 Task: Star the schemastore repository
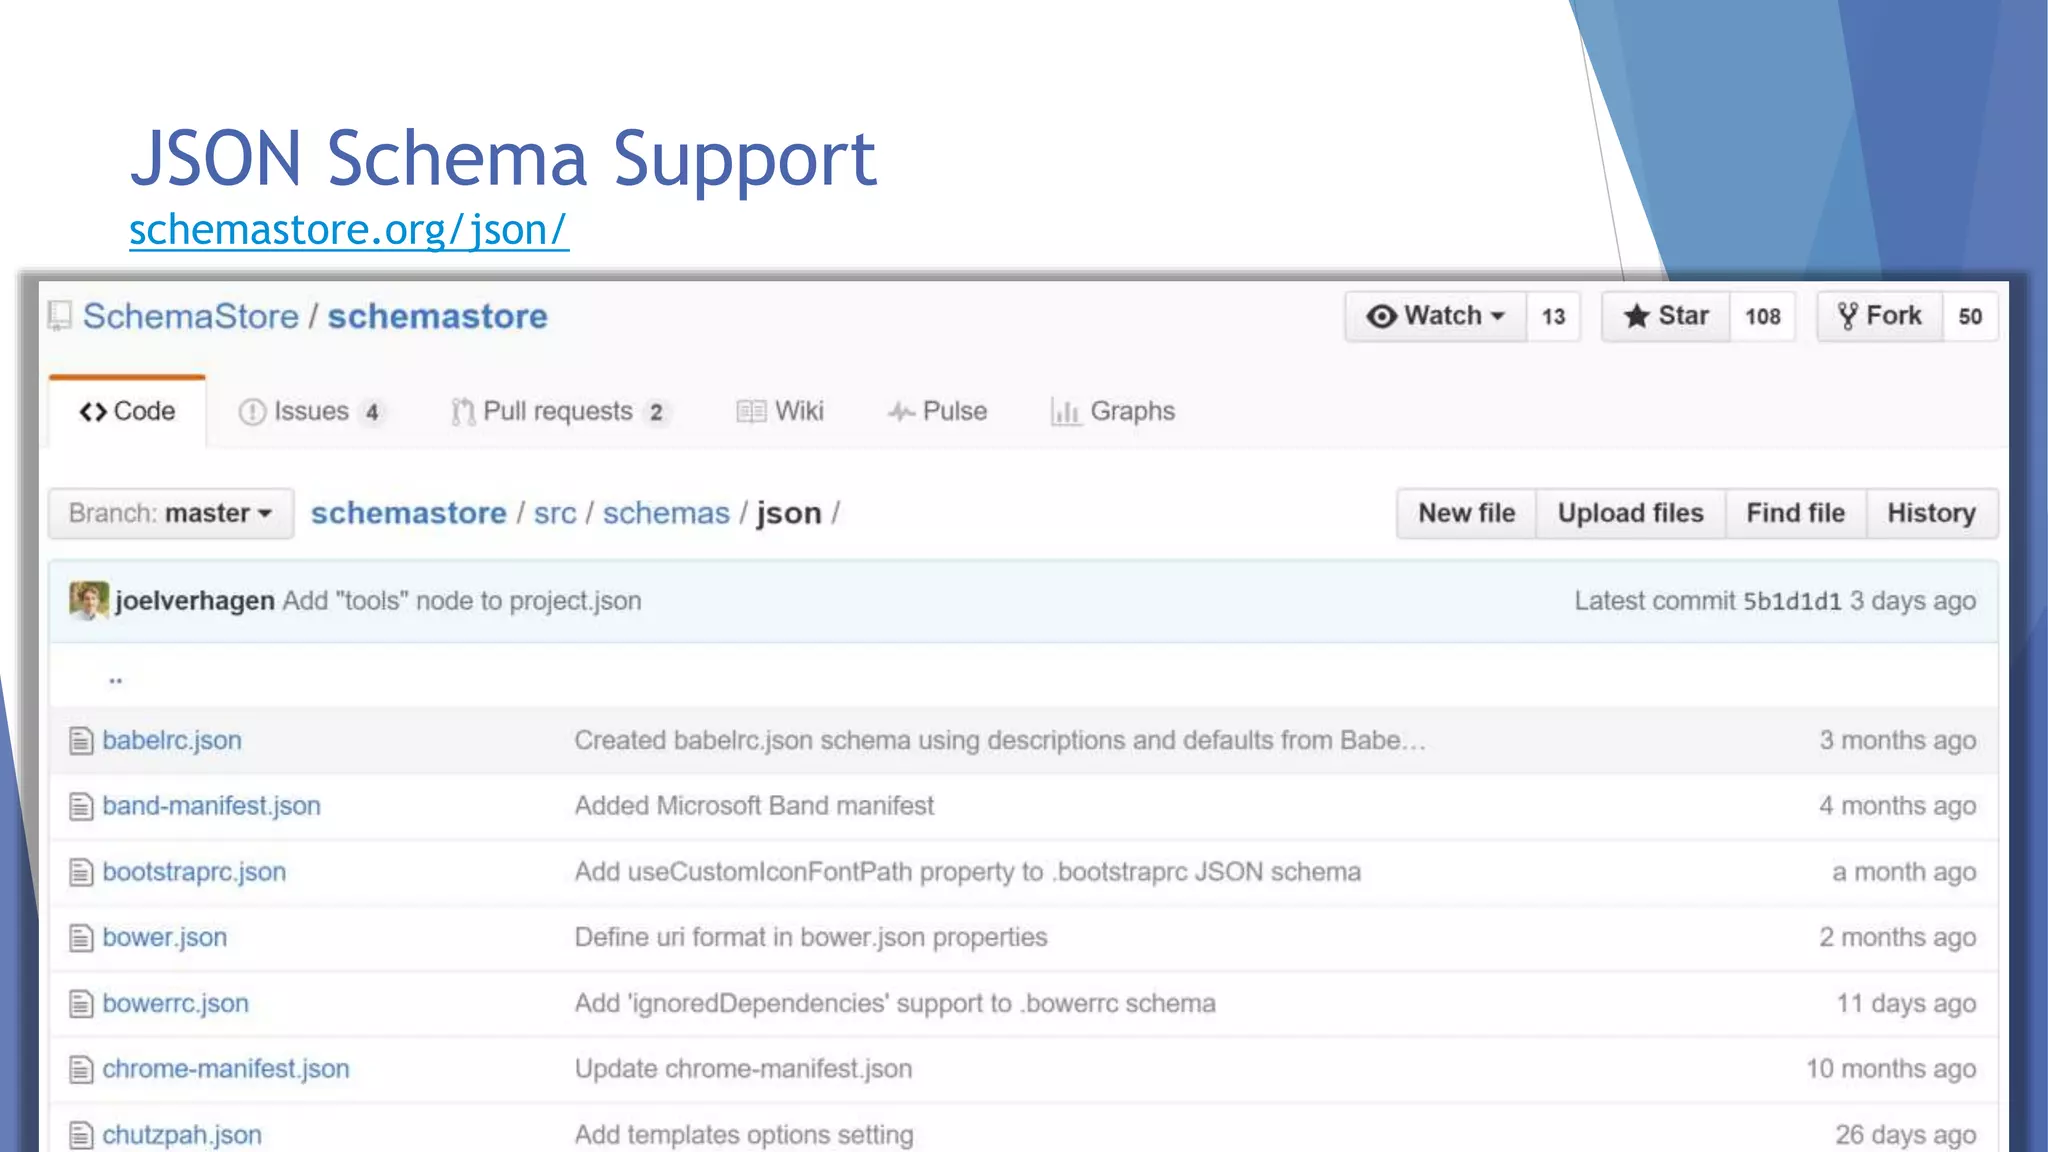(1666, 316)
